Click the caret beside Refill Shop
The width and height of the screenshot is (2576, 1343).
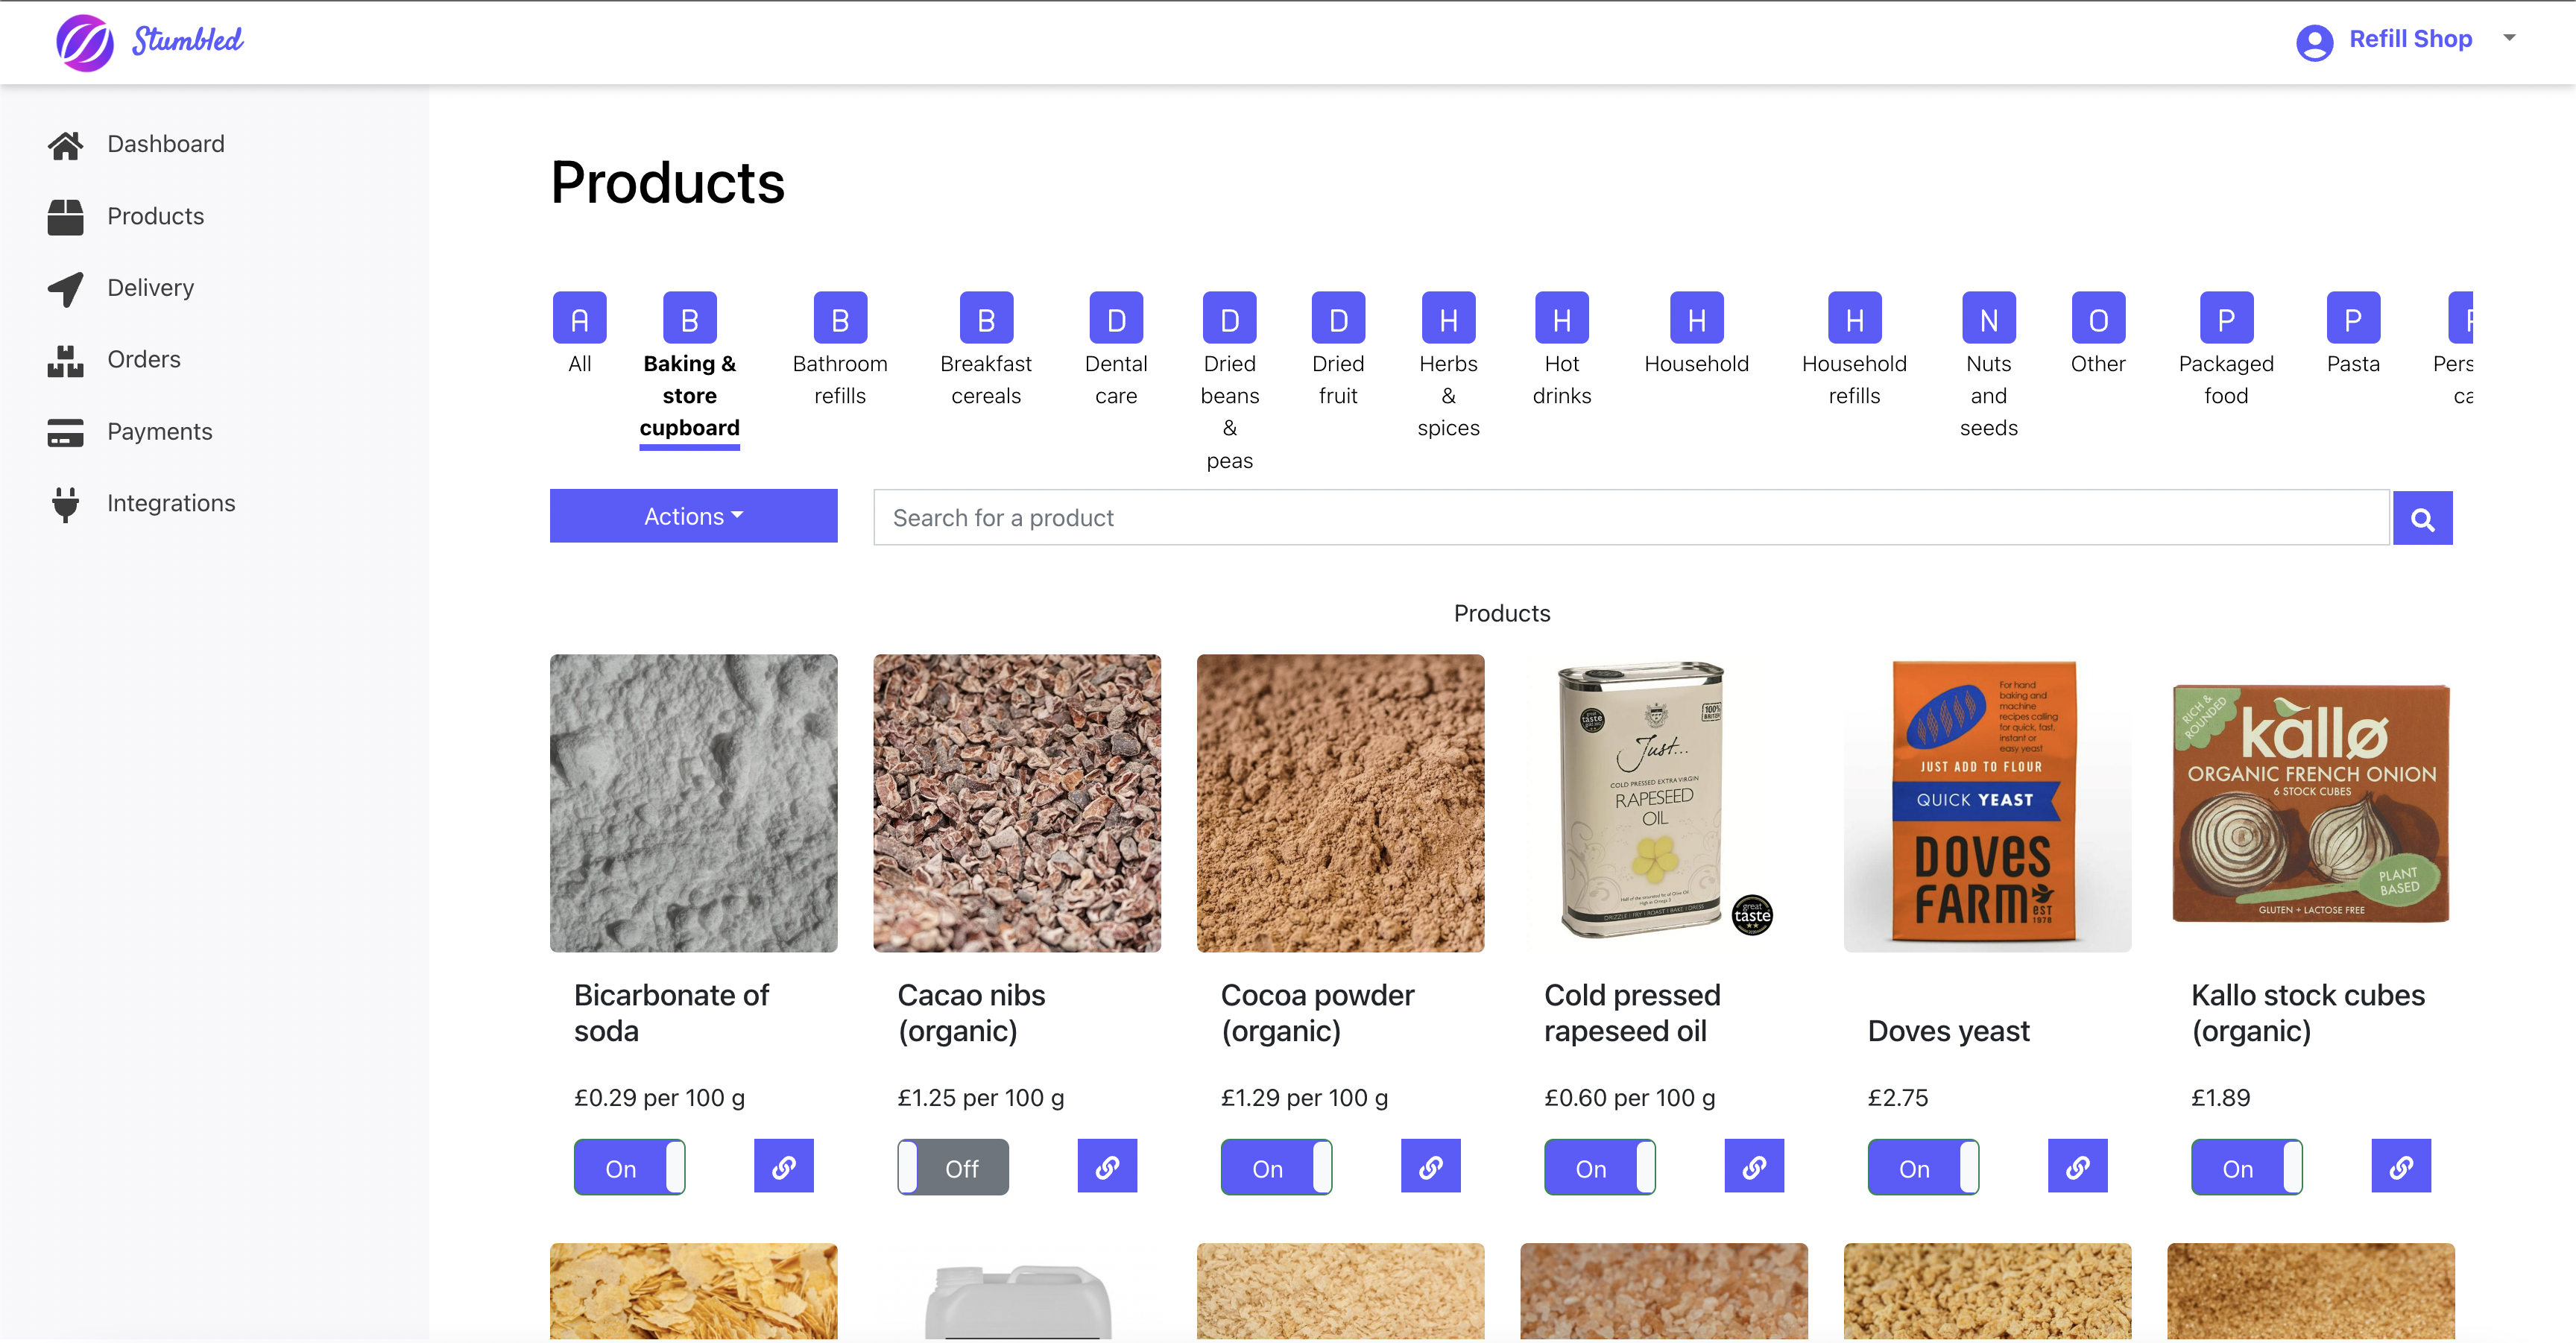(2509, 38)
